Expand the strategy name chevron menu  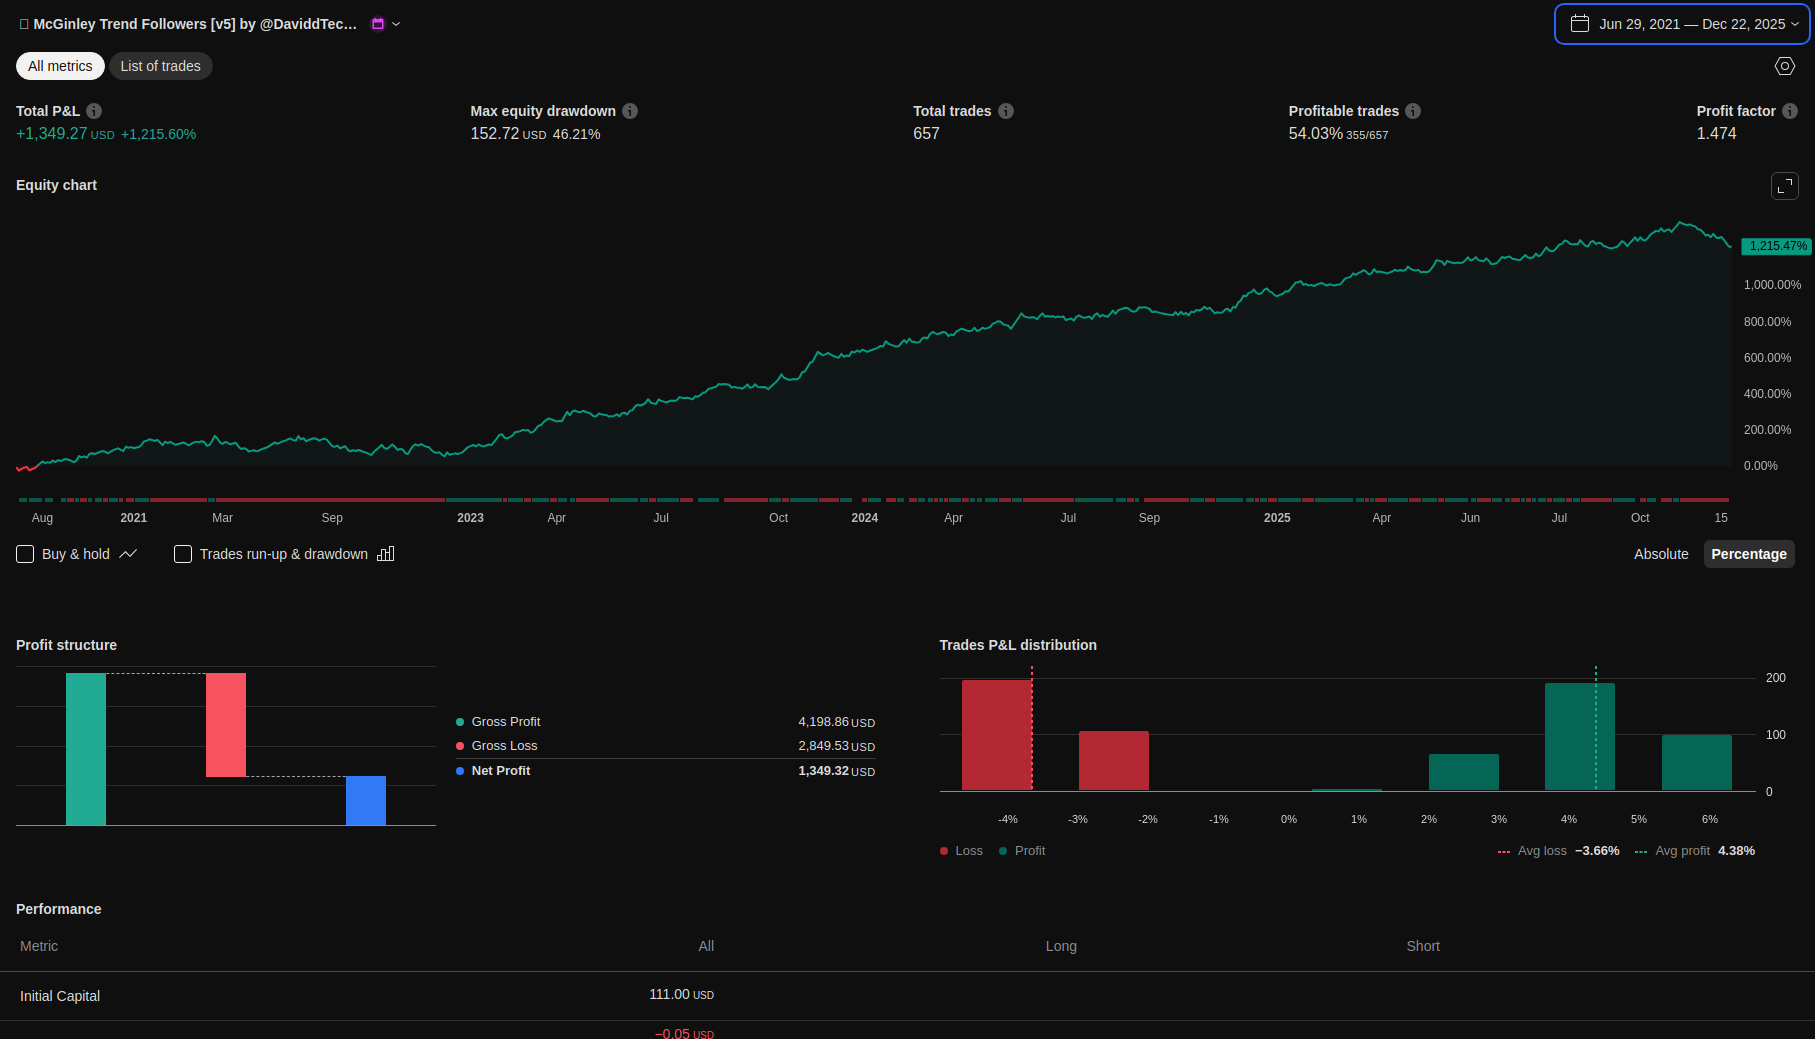click(x=396, y=24)
